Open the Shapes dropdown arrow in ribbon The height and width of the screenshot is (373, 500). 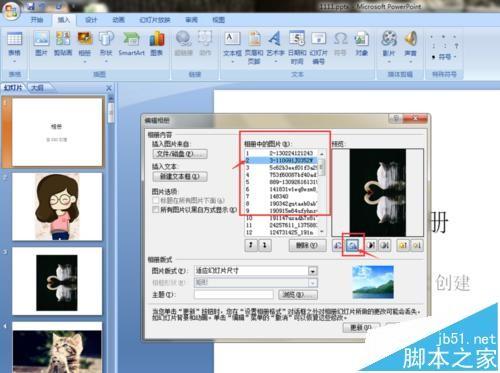coord(106,62)
